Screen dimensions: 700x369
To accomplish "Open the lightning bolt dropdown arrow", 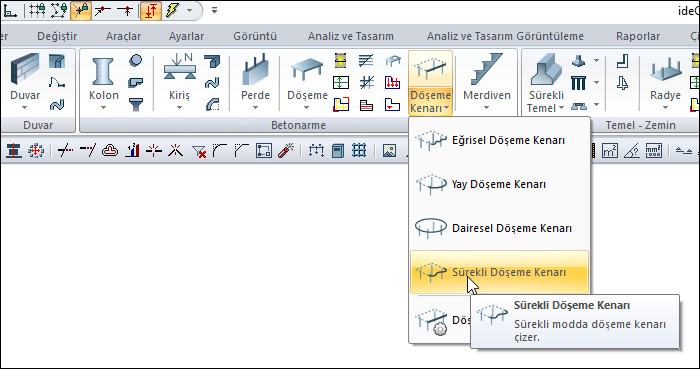I will (190, 11).
